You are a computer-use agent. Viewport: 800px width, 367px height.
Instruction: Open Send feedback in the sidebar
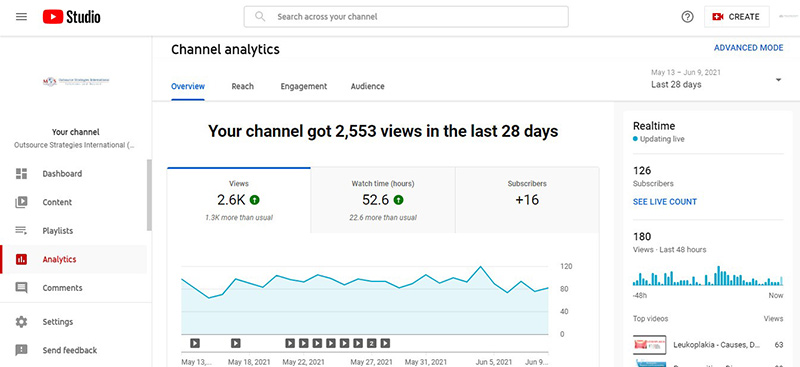point(73,350)
